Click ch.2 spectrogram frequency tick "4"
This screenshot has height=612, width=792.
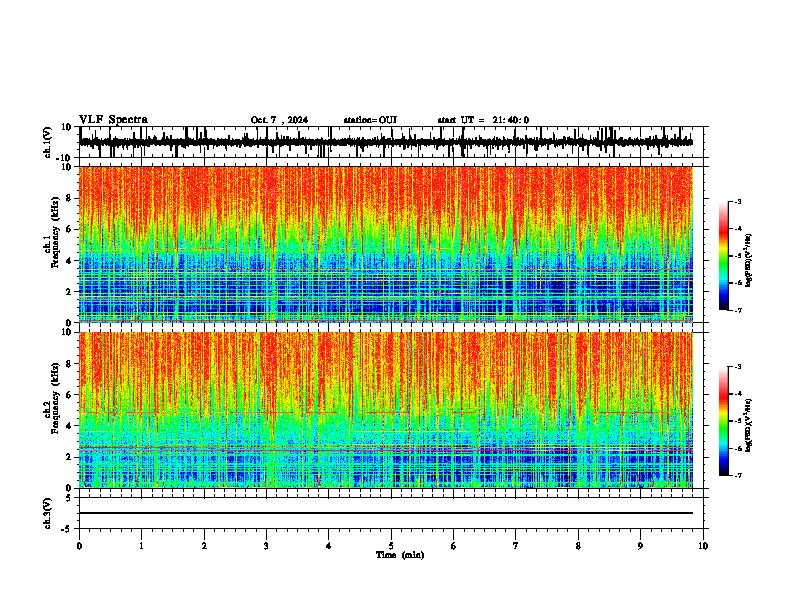[x=70, y=426]
